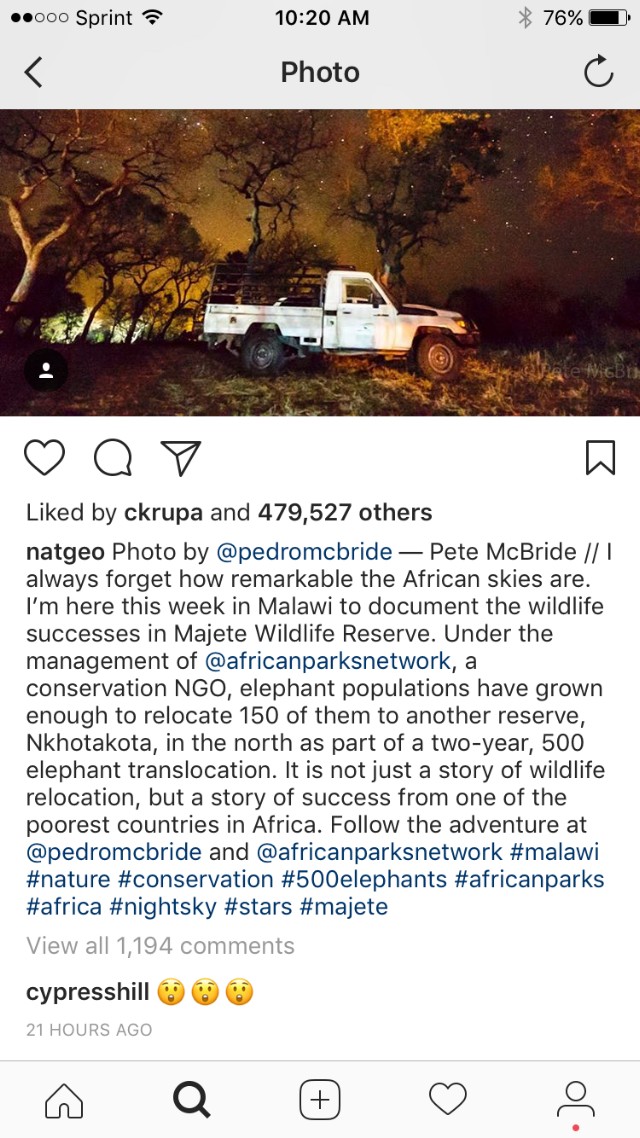
Task: Tap the new post plus icon
Action: (x=320, y=1100)
